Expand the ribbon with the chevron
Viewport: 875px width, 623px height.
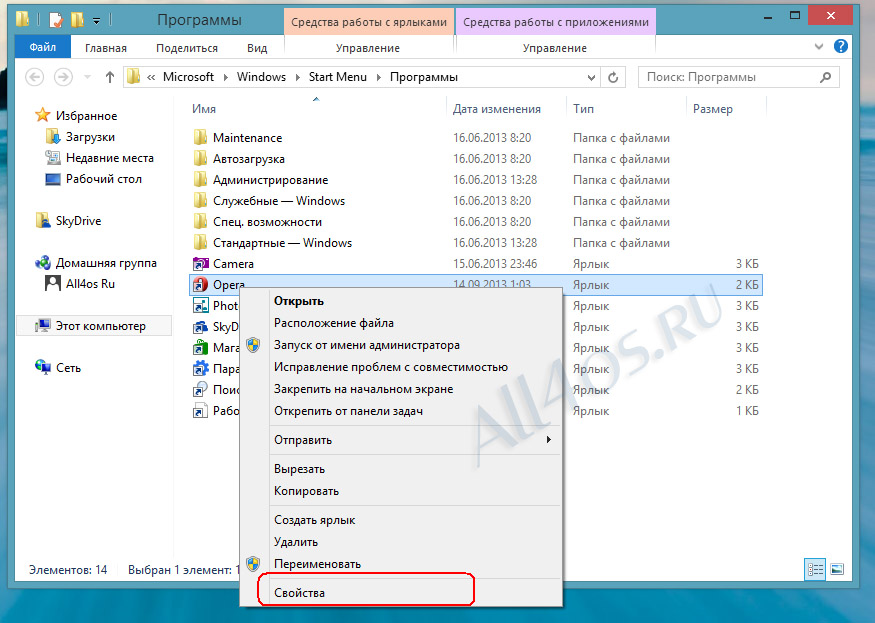pos(819,47)
